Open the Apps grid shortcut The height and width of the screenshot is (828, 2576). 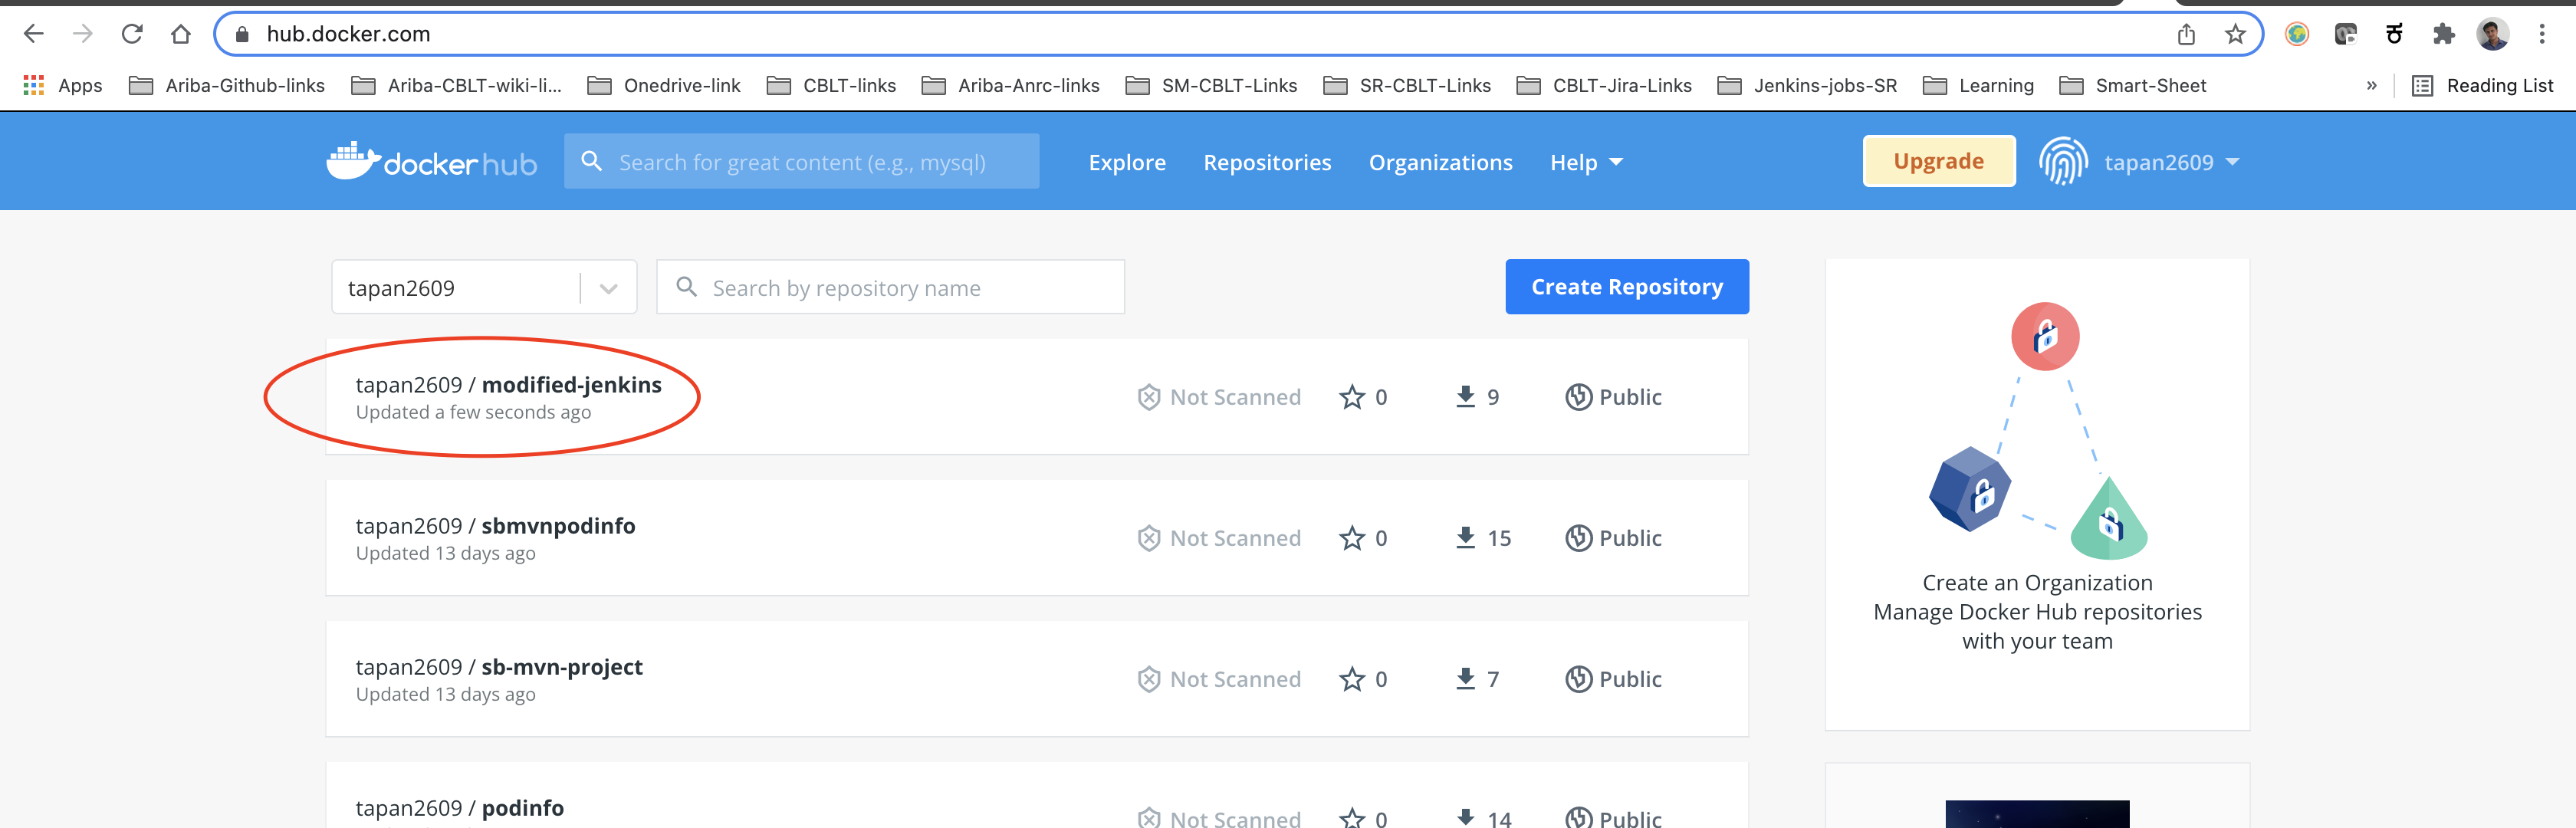coord(63,86)
